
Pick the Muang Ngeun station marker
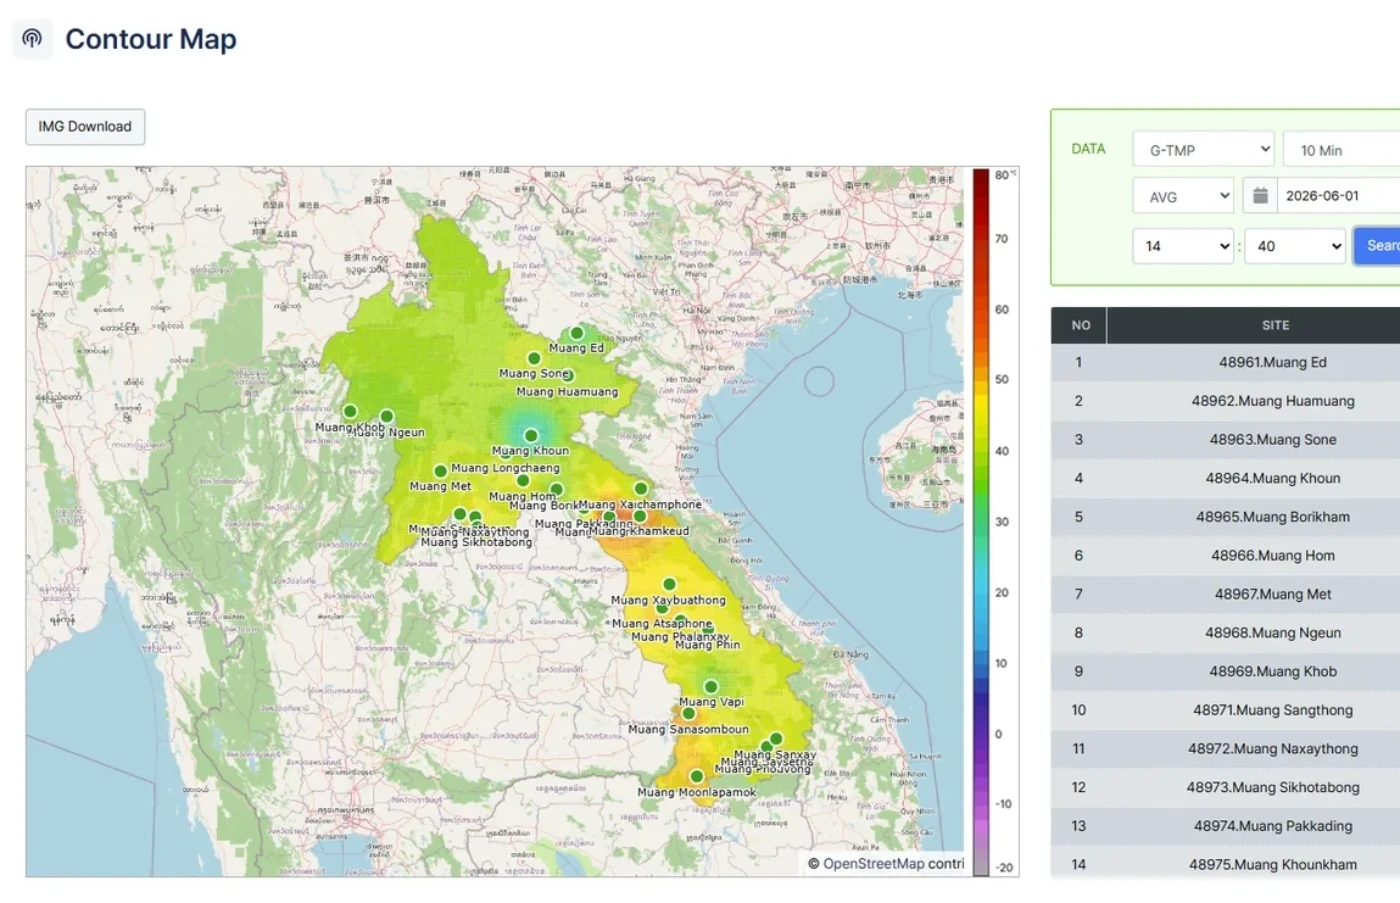pyautogui.click(x=386, y=416)
